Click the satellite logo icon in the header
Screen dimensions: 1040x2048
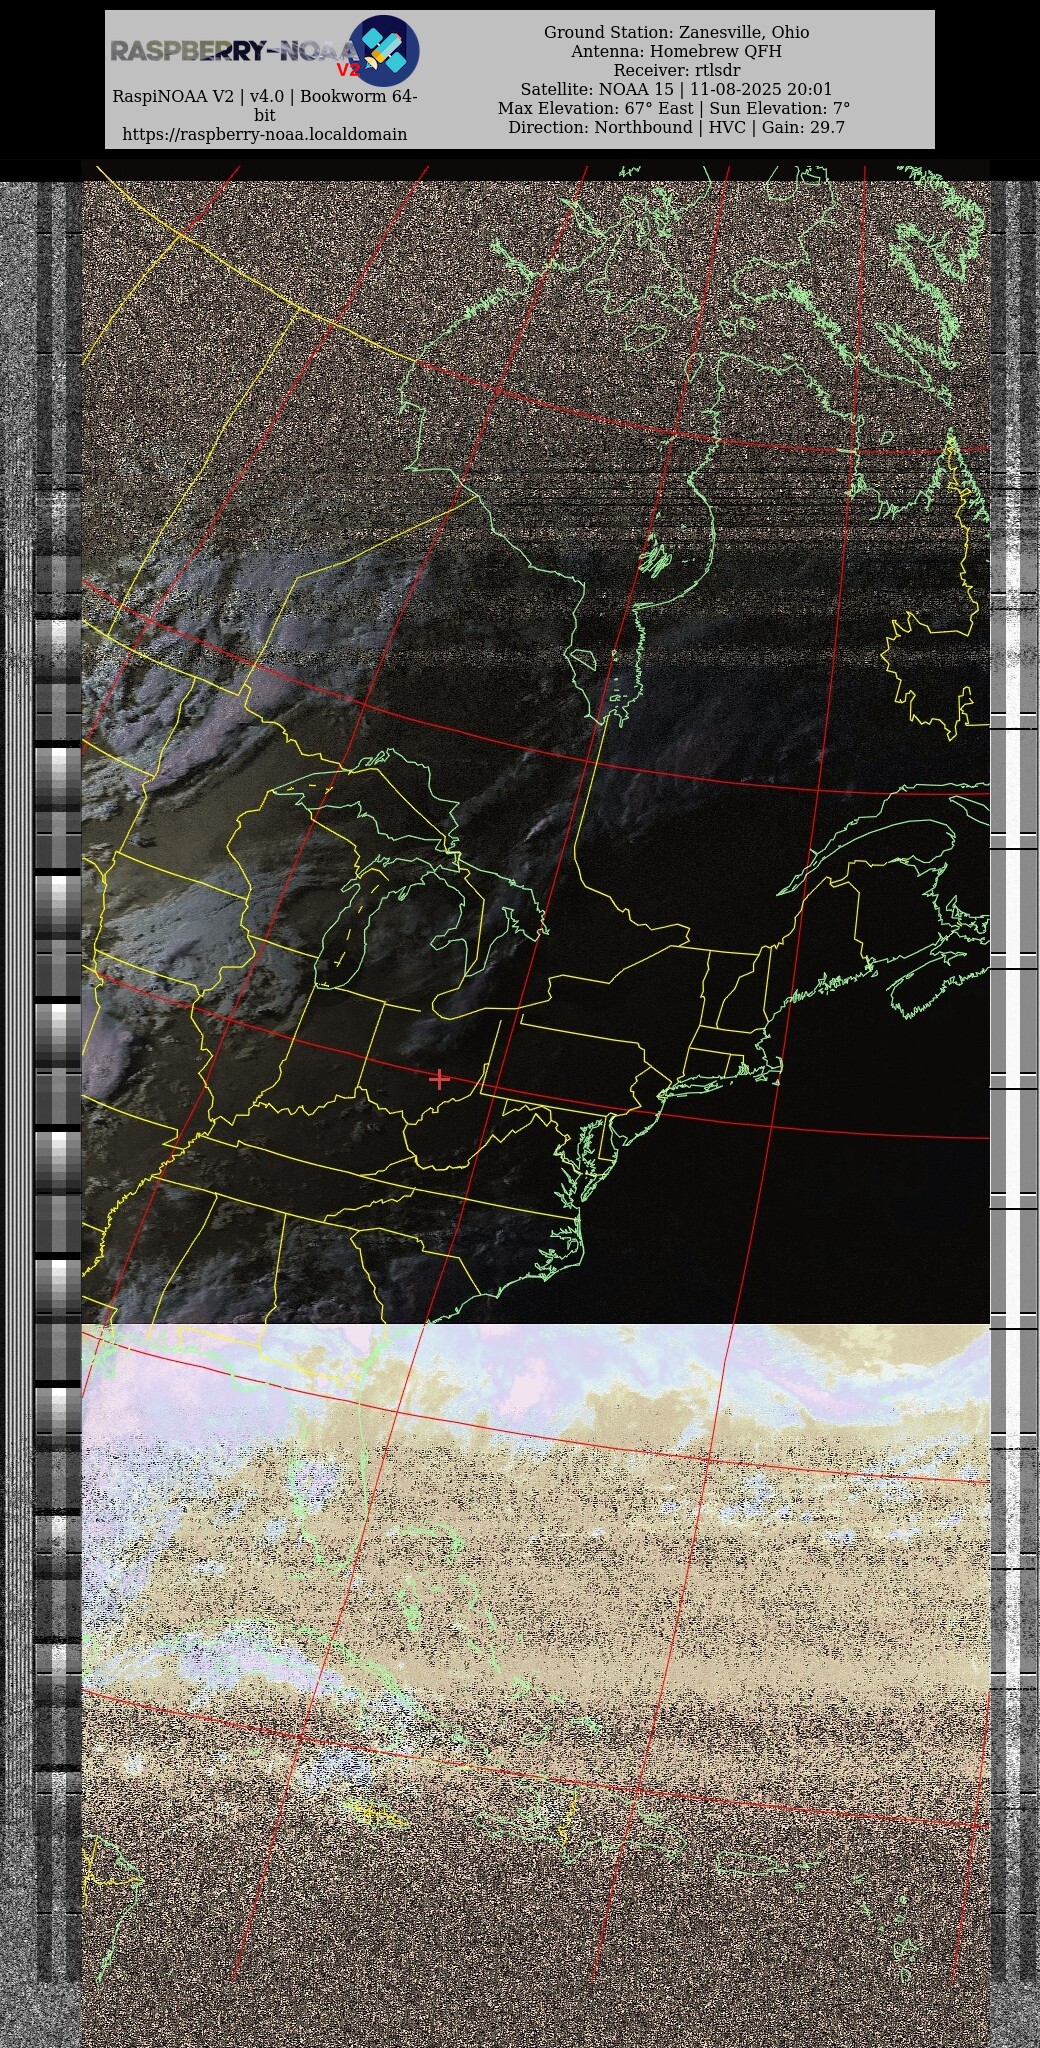[x=384, y=50]
